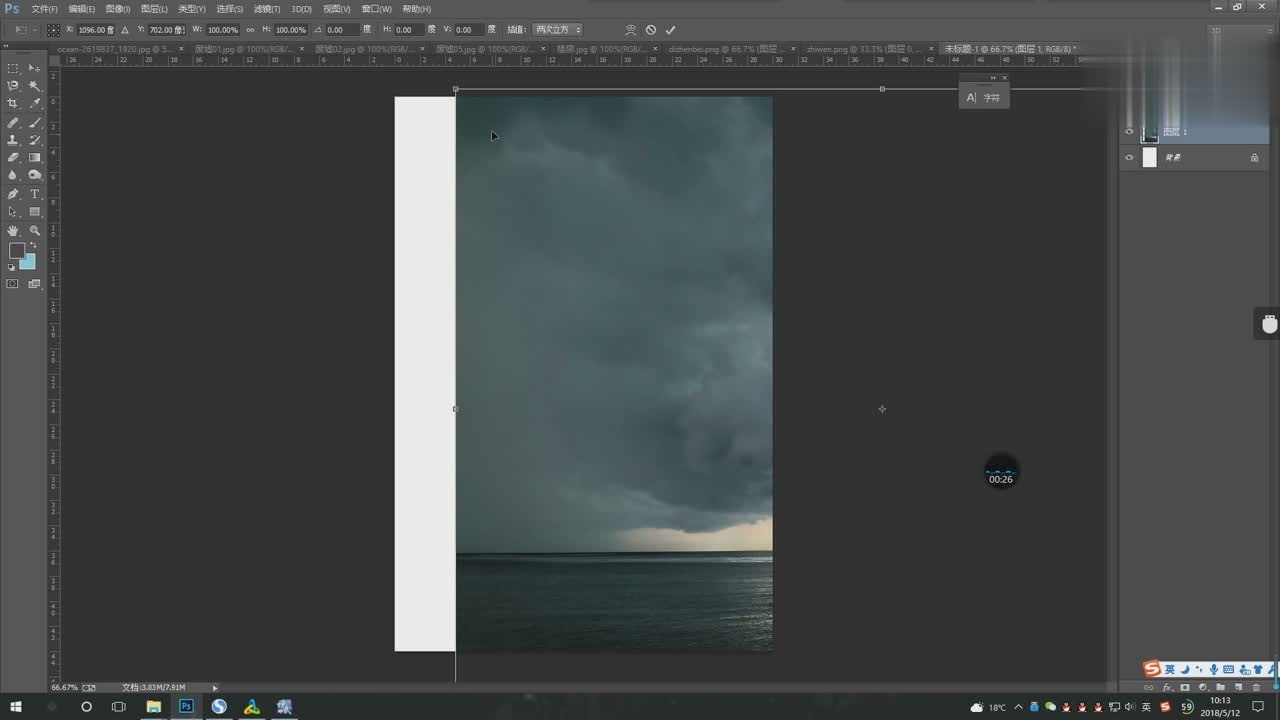Open the 滤镜(T) menu
Screen dimensions: 1280x720
(267, 9)
